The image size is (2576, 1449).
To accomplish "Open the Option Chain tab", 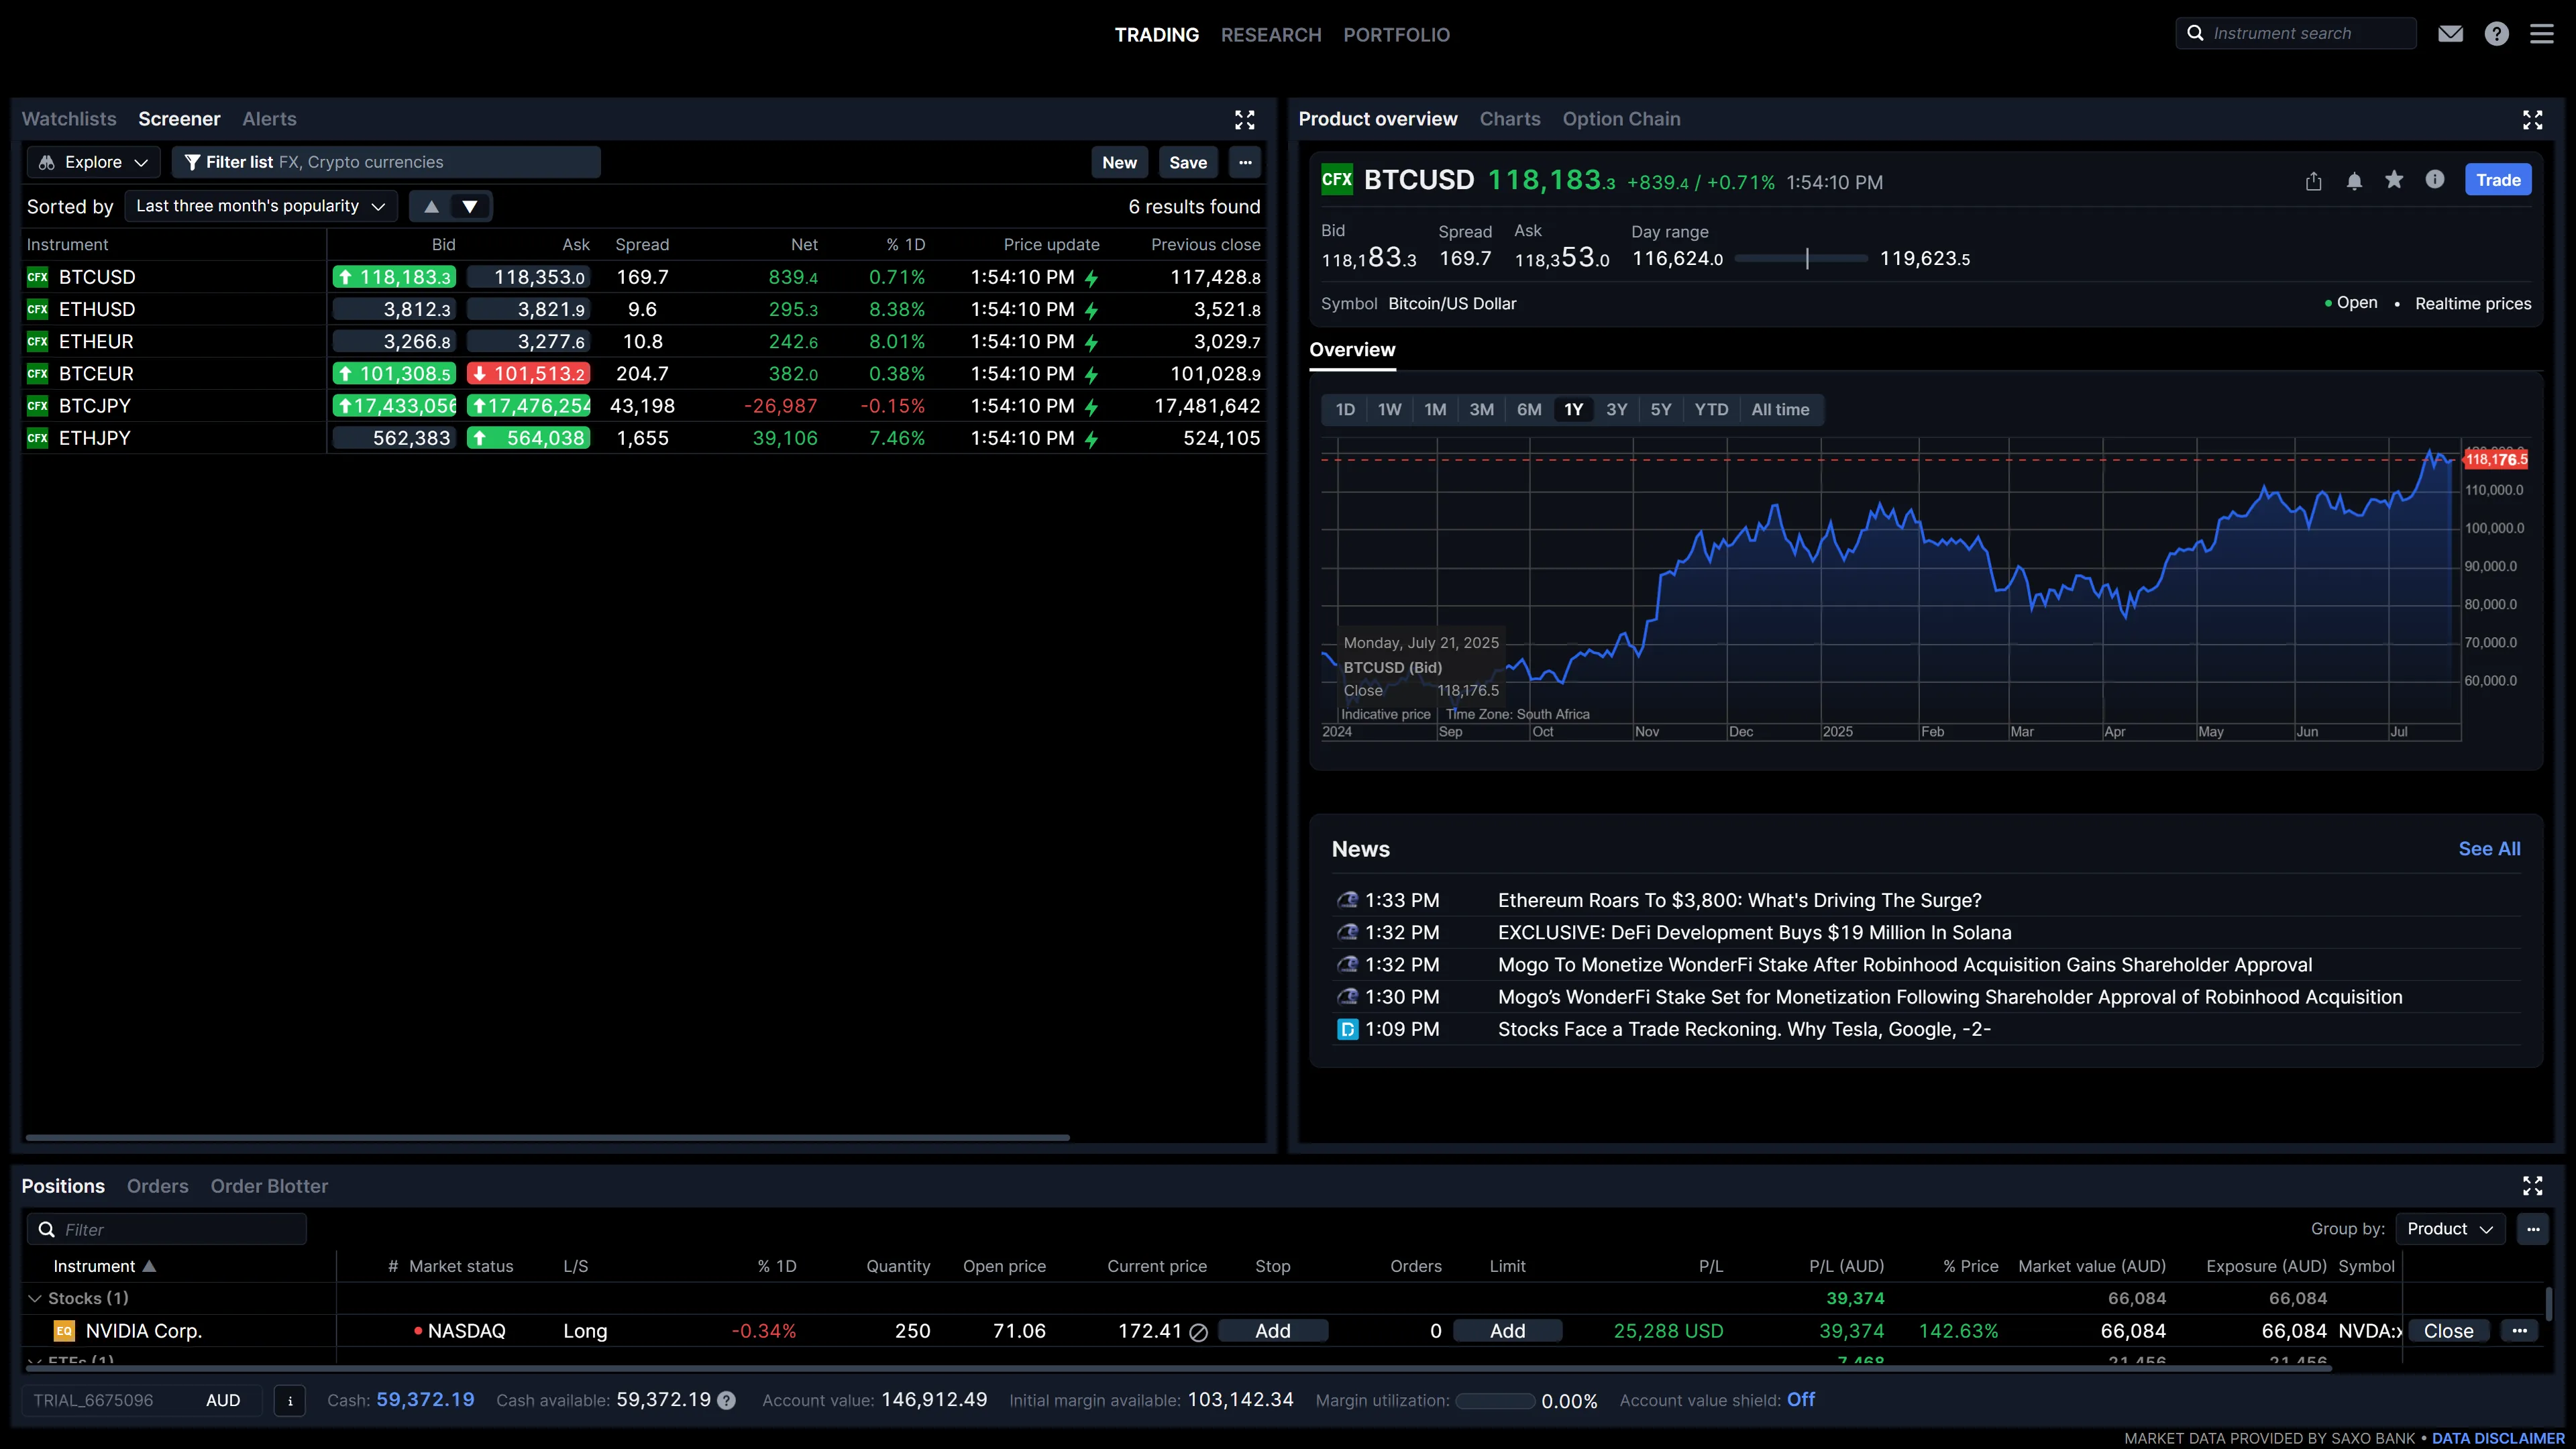I will coord(1621,119).
